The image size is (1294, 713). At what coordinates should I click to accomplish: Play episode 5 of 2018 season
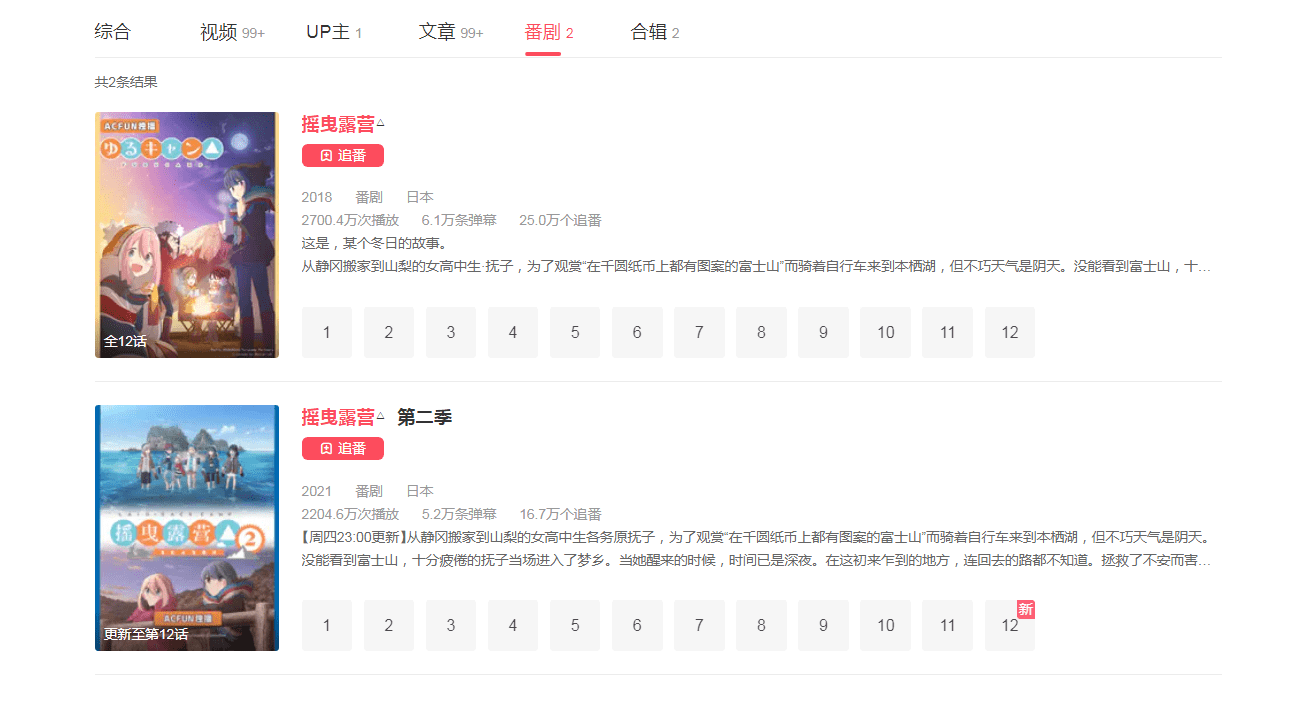coord(575,332)
